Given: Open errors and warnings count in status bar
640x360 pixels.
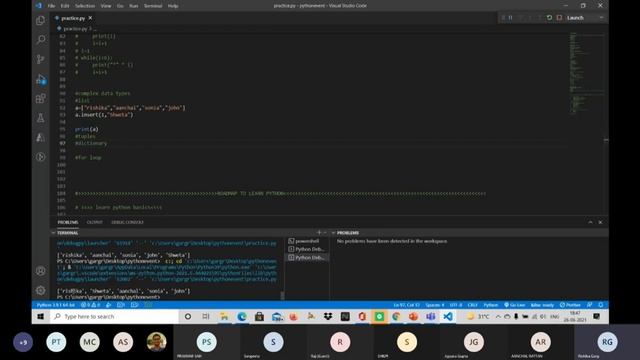Looking at the screenshot, I should click(x=90, y=305).
